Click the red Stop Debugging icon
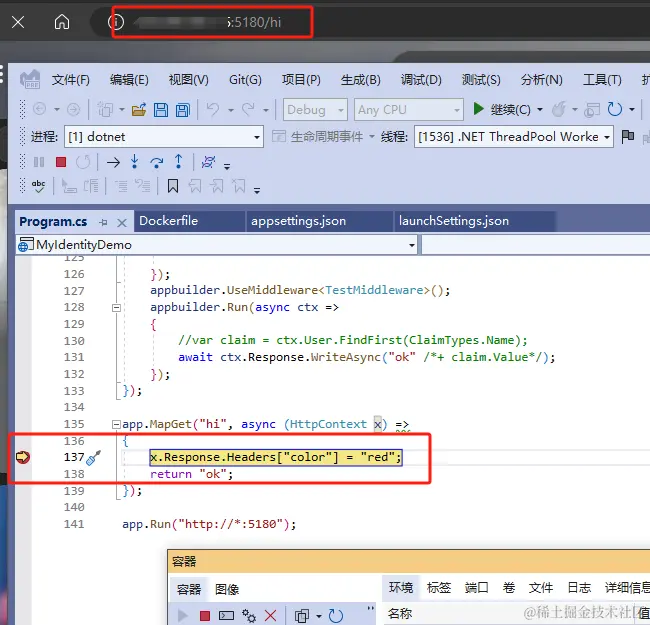The height and width of the screenshot is (625, 650). [x=61, y=162]
